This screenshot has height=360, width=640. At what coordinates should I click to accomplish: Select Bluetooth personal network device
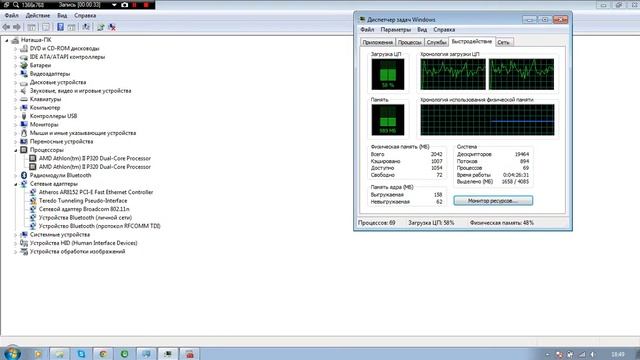pyautogui.click(x=85, y=218)
